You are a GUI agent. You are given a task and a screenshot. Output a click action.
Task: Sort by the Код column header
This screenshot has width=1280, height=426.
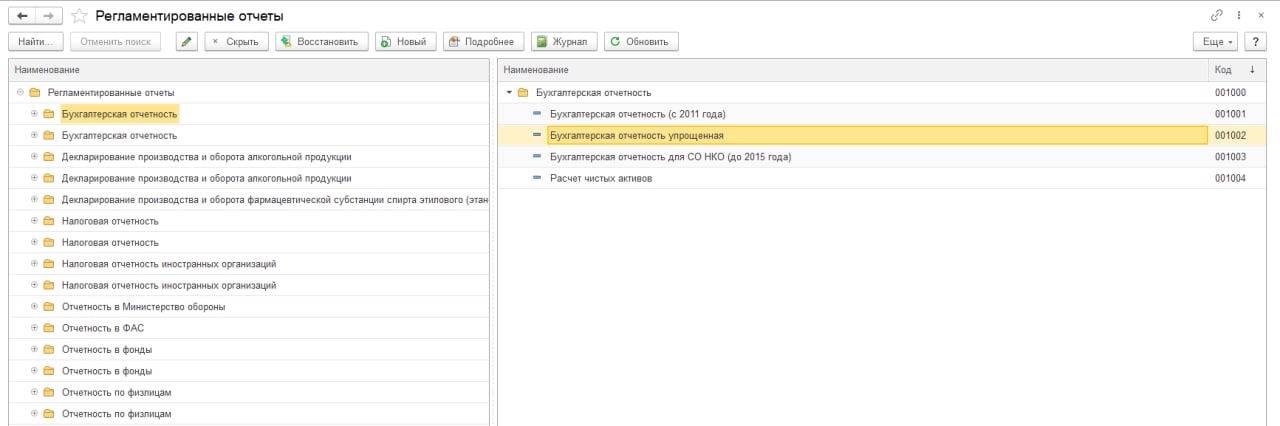pos(1223,70)
